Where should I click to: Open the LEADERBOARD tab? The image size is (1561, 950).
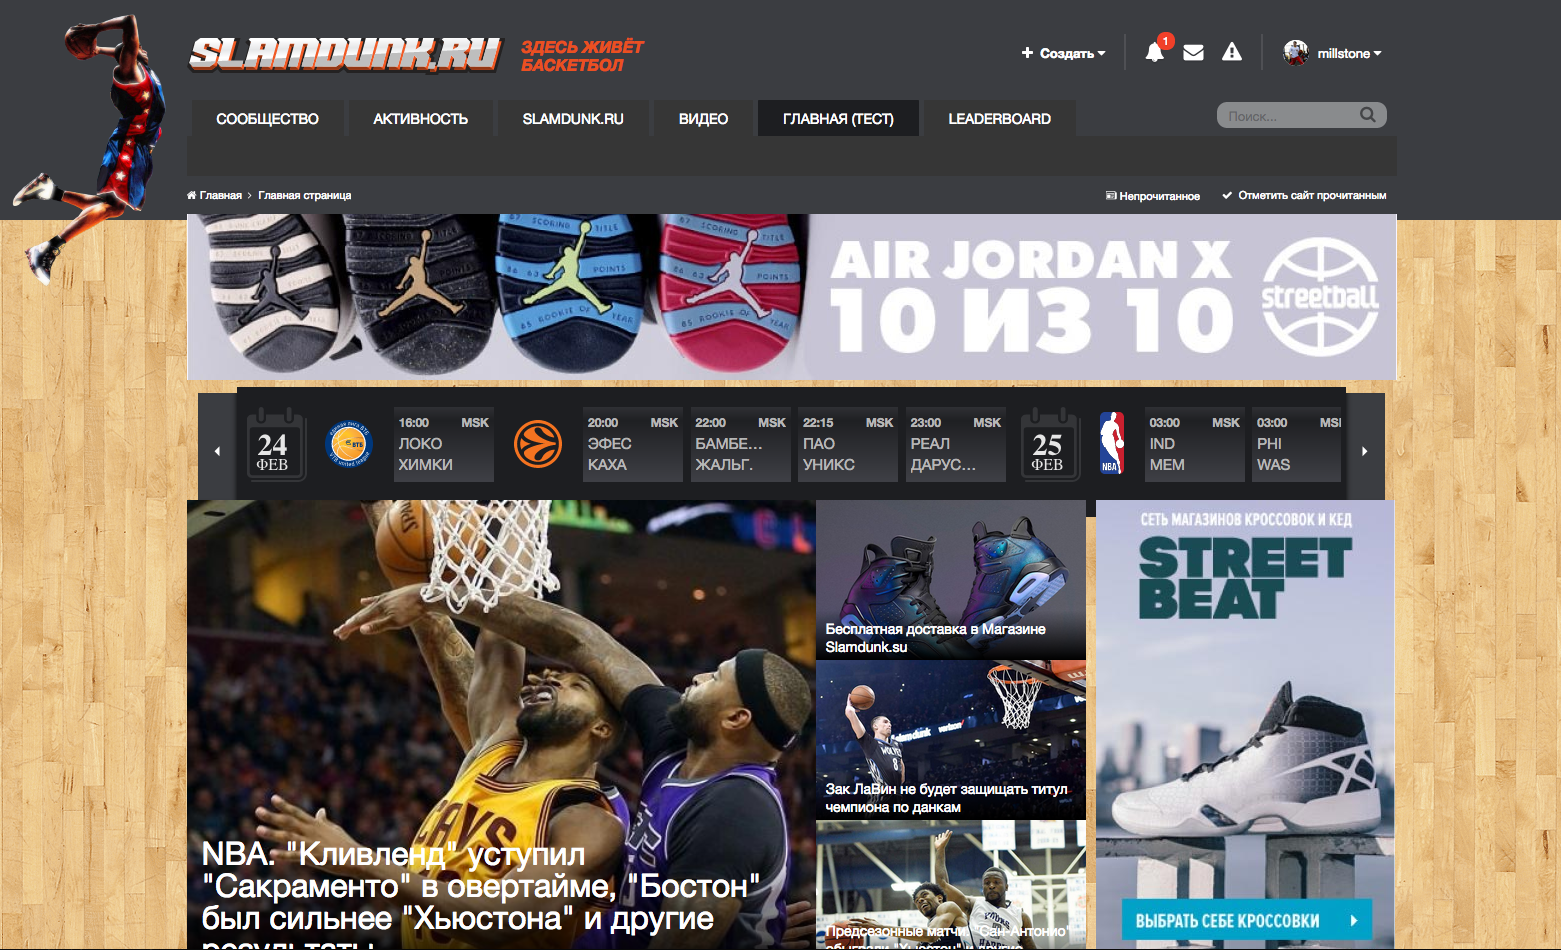click(999, 118)
